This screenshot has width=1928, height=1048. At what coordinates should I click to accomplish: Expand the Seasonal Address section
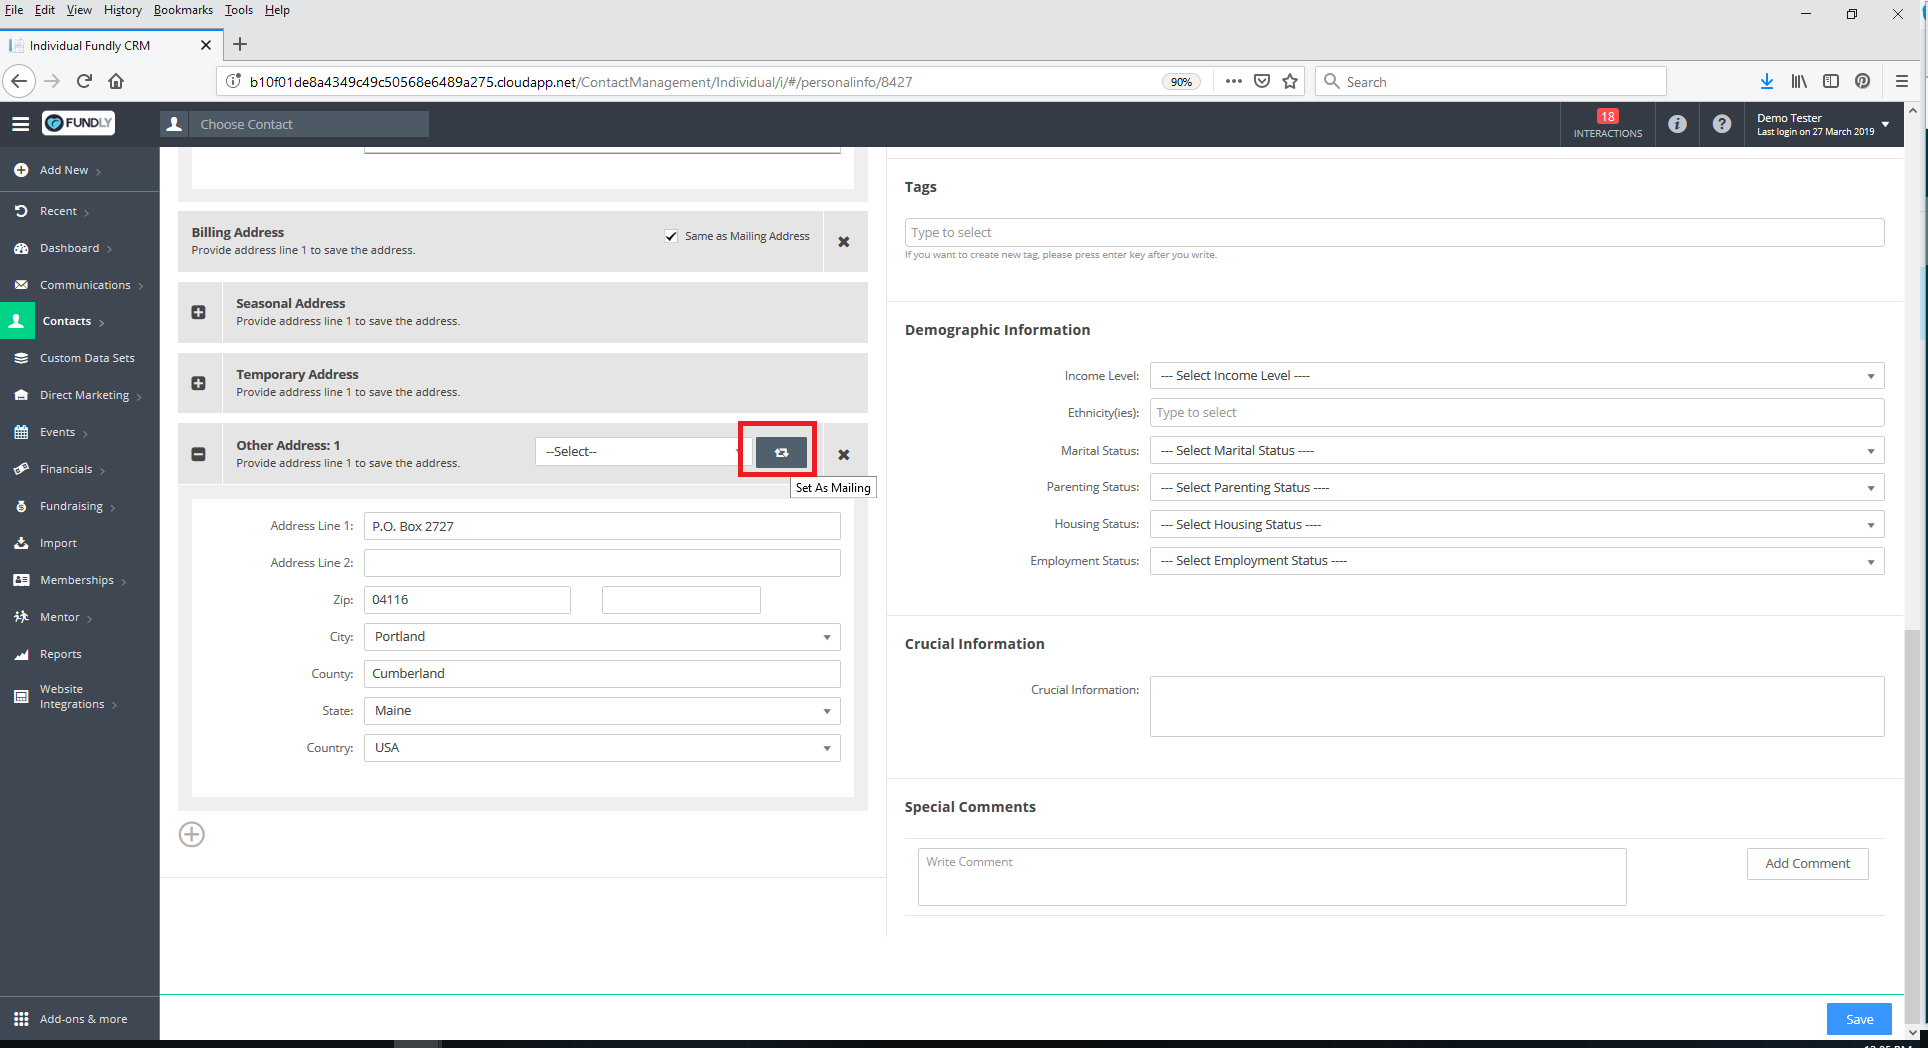198,312
